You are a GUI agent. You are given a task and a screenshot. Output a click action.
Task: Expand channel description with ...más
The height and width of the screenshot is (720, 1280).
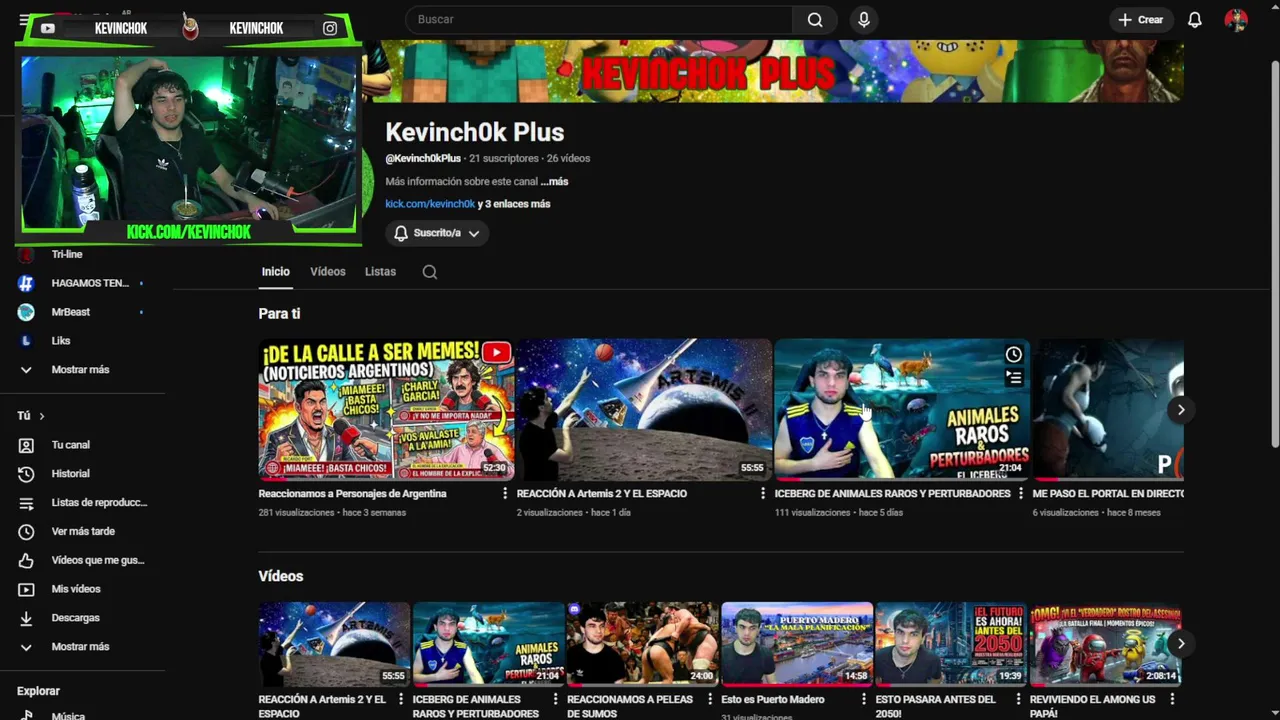(555, 182)
